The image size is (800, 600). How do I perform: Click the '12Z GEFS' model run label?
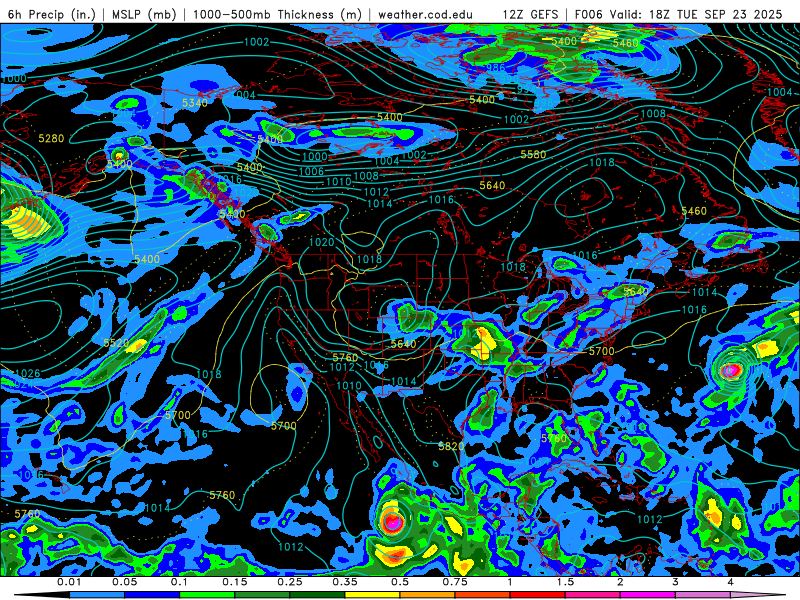coord(530,14)
